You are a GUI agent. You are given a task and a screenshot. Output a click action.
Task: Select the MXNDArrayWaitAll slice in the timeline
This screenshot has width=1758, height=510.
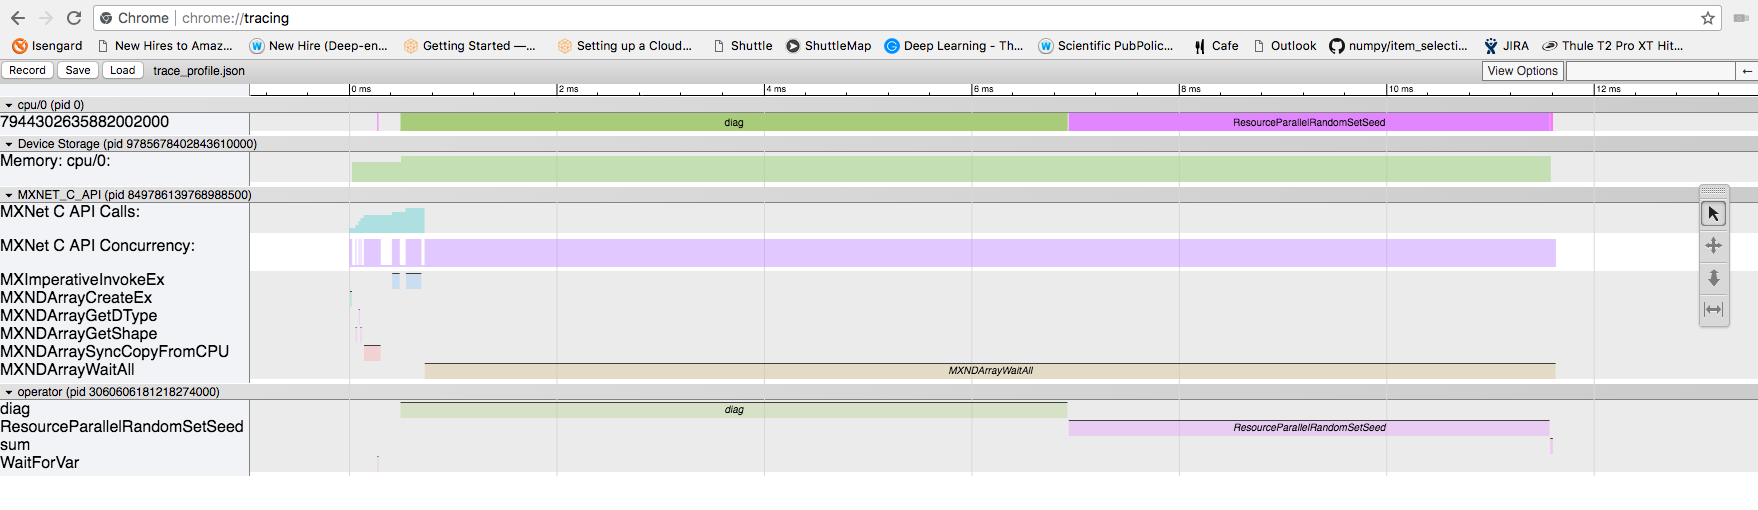(989, 371)
